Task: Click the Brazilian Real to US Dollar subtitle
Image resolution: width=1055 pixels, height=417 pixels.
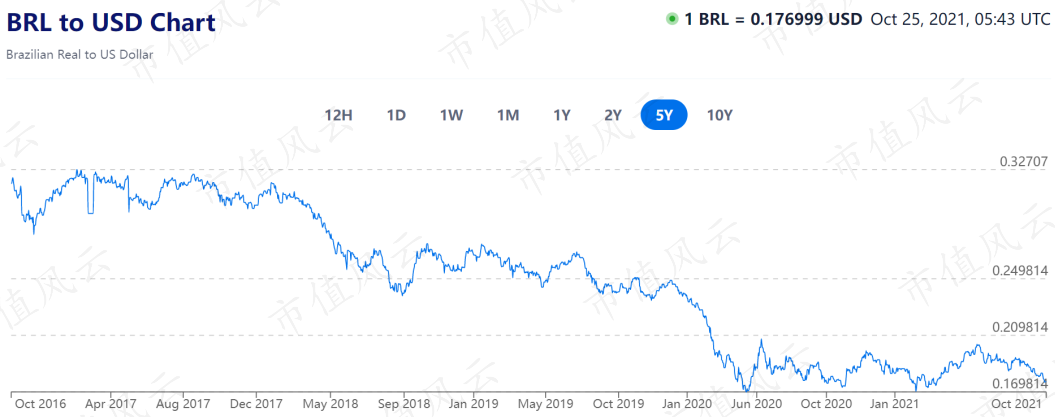Action: pyautogui.click(x=79, y=54)
